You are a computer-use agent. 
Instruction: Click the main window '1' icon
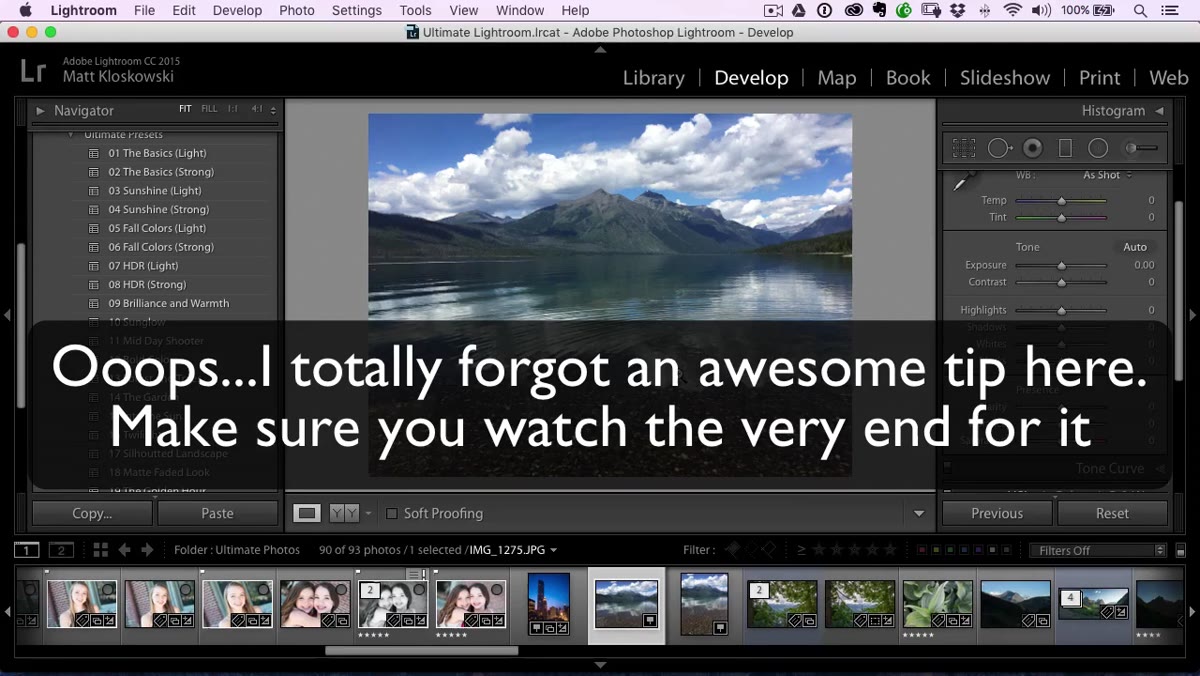(27, 550)
